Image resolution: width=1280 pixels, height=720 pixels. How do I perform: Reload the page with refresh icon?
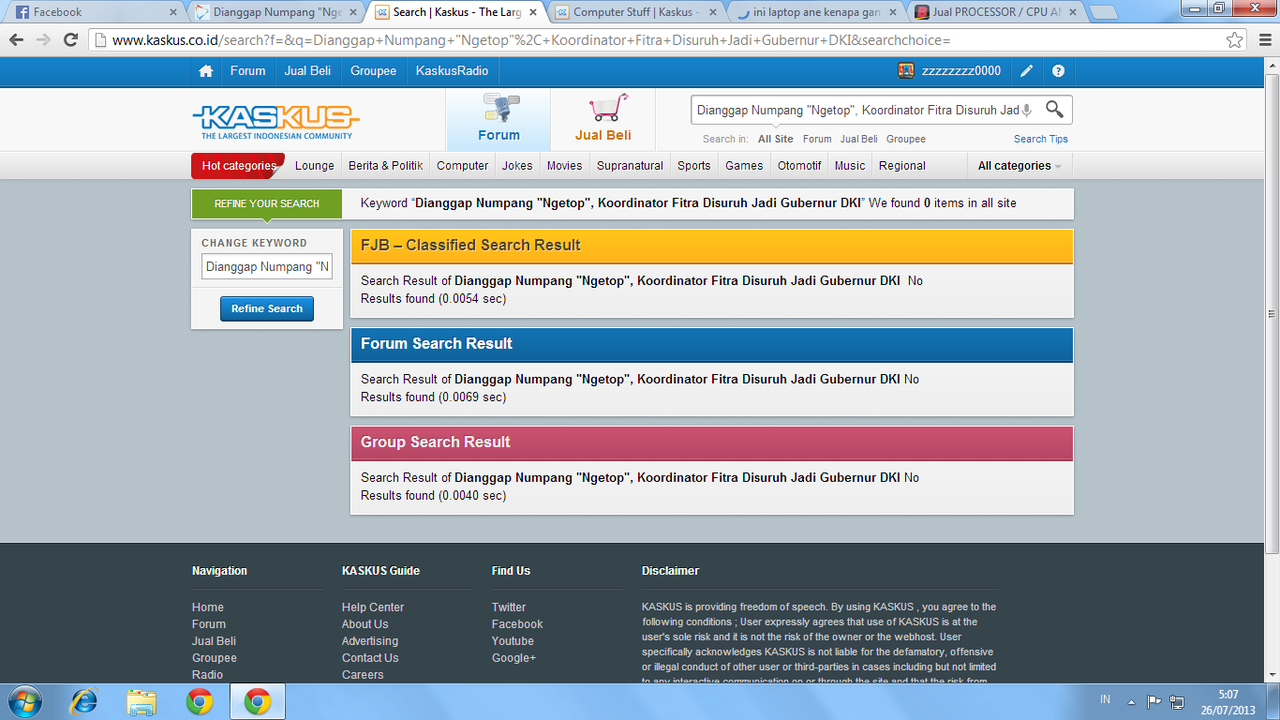click(70, 40)
